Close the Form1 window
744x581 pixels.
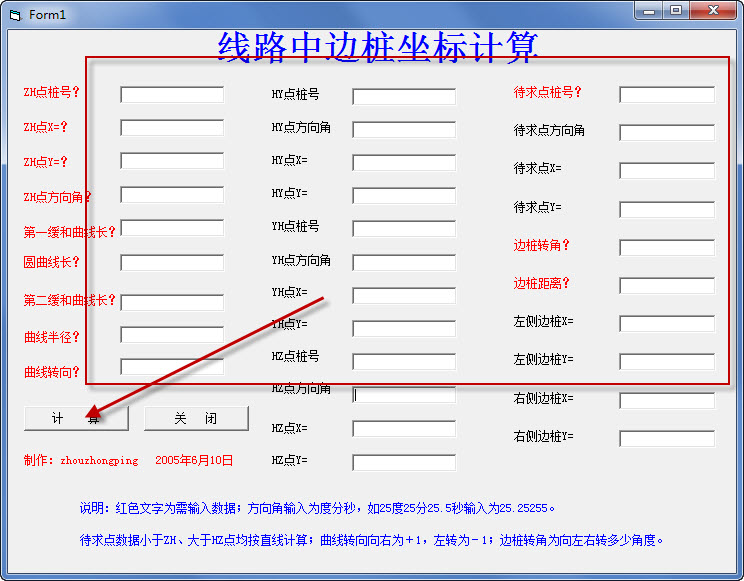click(712, 10)
